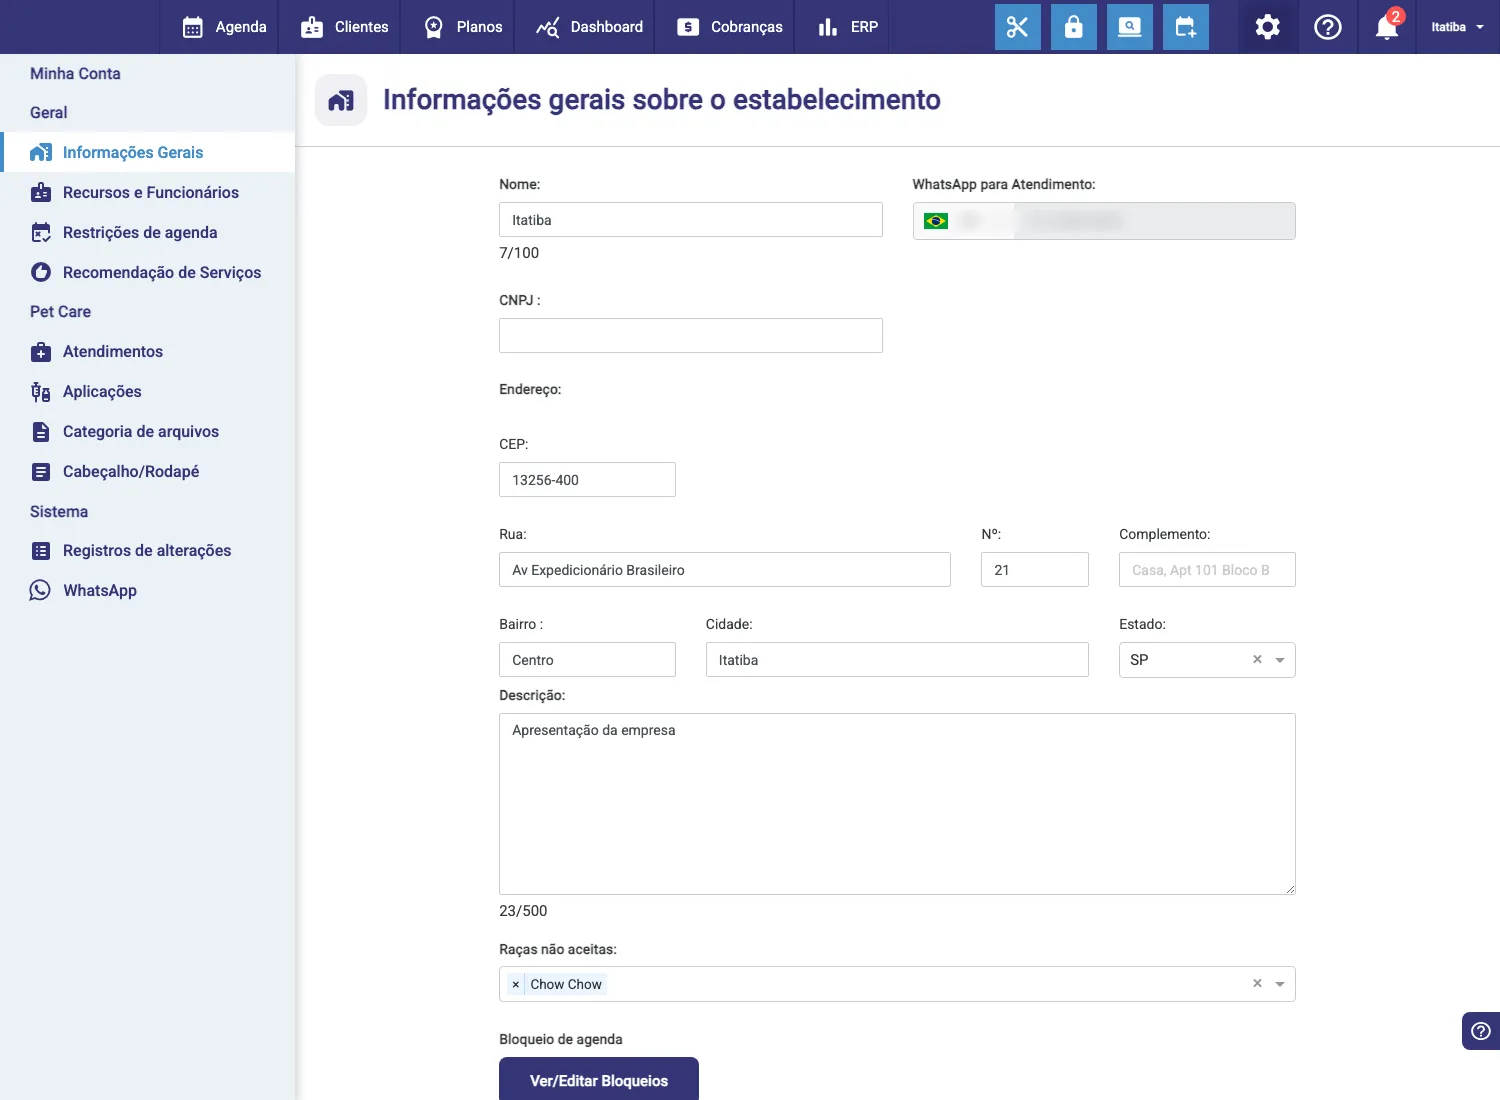Viewport: 1500px width, 1100px height.
Task: Click Ver/Editar Bloqueios button
Action: [x=599, y=1079]
